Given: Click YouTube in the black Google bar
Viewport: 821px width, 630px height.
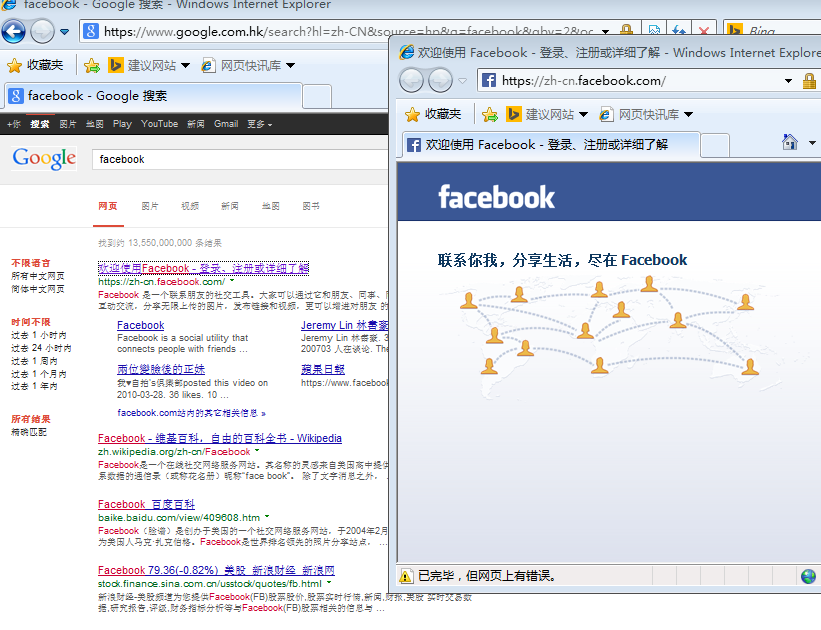Looking at the screenshot, I should click(x=159, y=124).
